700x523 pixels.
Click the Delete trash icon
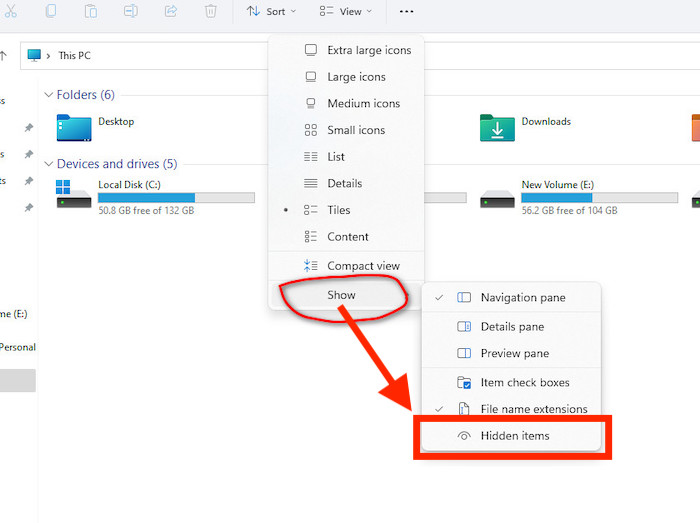pos(211,11)
